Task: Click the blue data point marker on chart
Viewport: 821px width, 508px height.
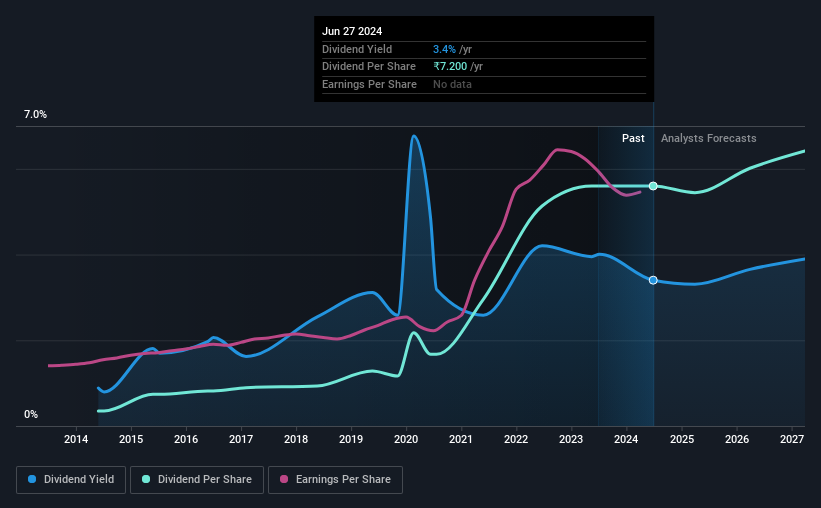Action: coord(653,280)
